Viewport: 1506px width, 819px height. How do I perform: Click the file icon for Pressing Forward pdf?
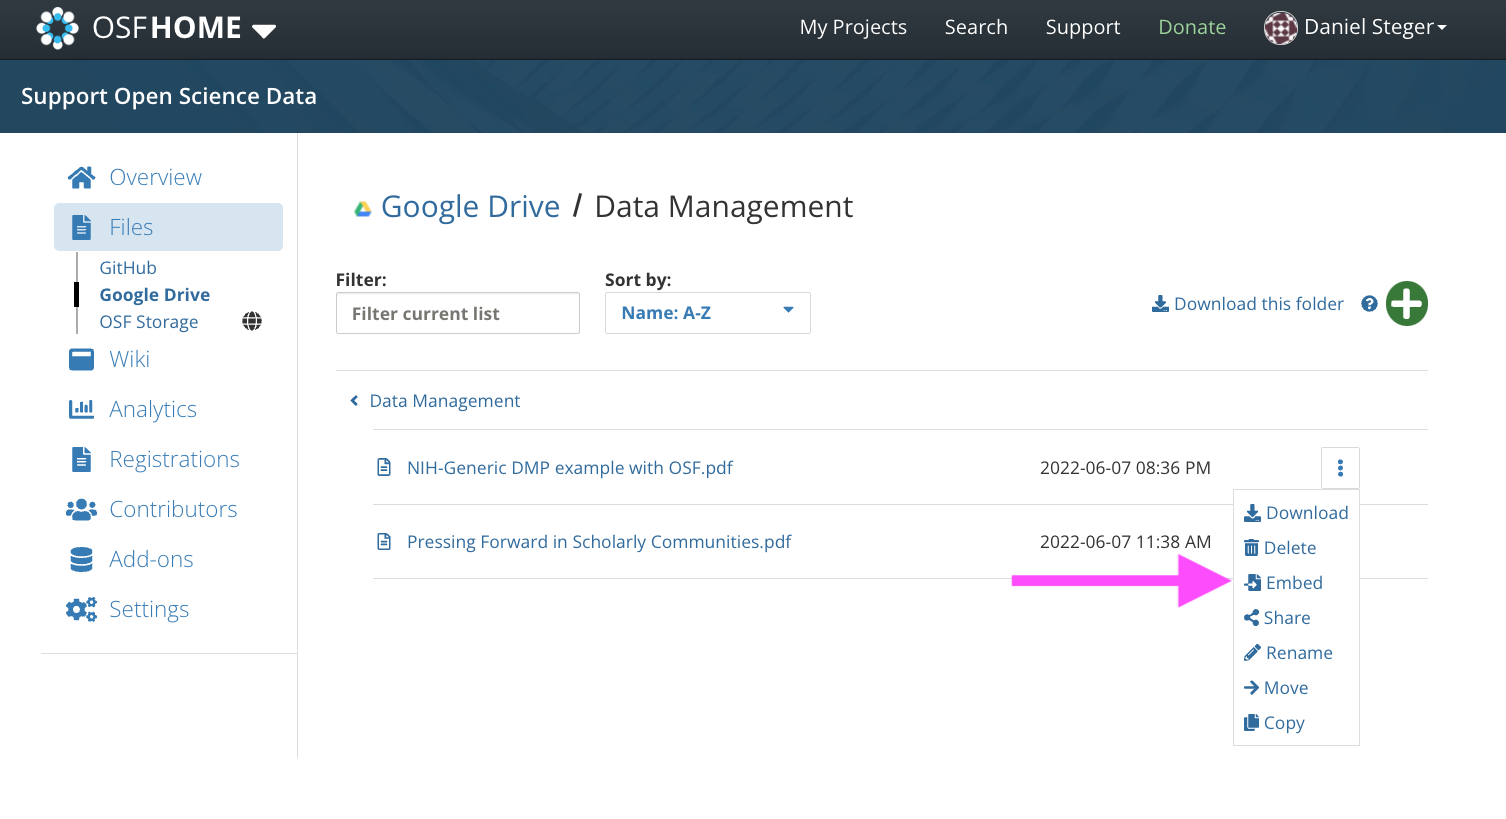tap(384, 541)
